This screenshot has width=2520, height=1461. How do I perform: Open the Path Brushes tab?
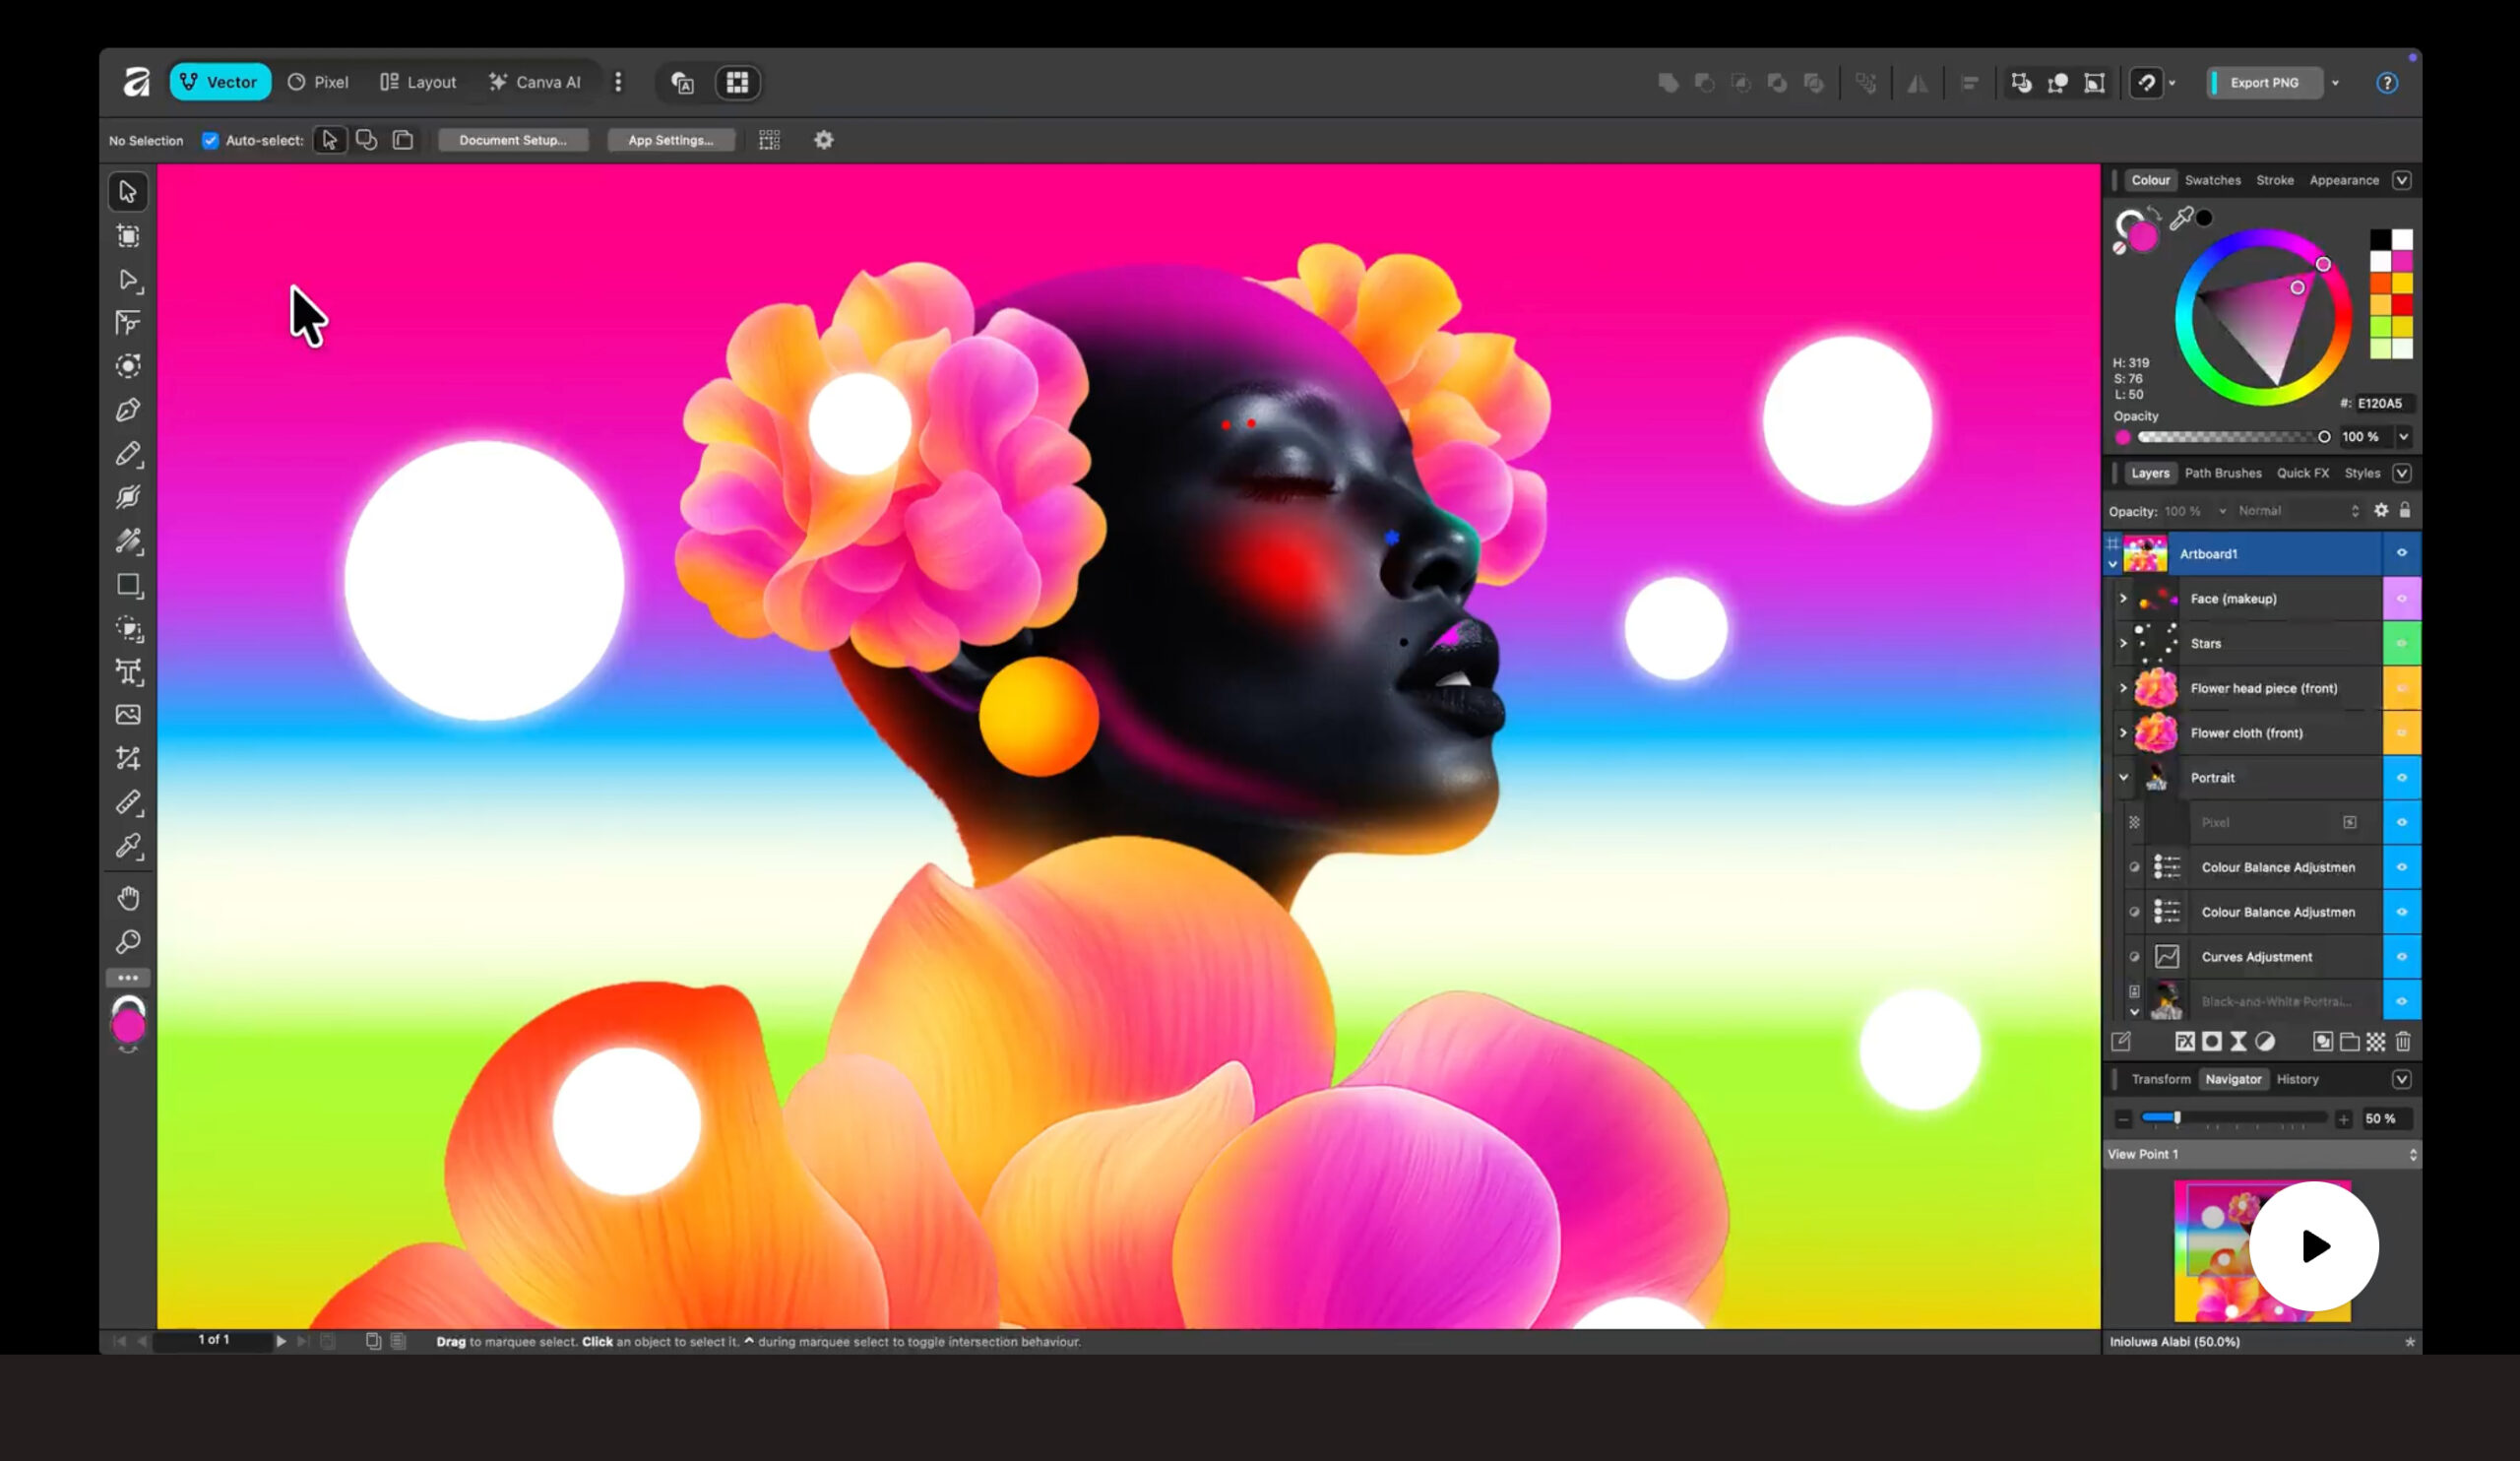2225,472
